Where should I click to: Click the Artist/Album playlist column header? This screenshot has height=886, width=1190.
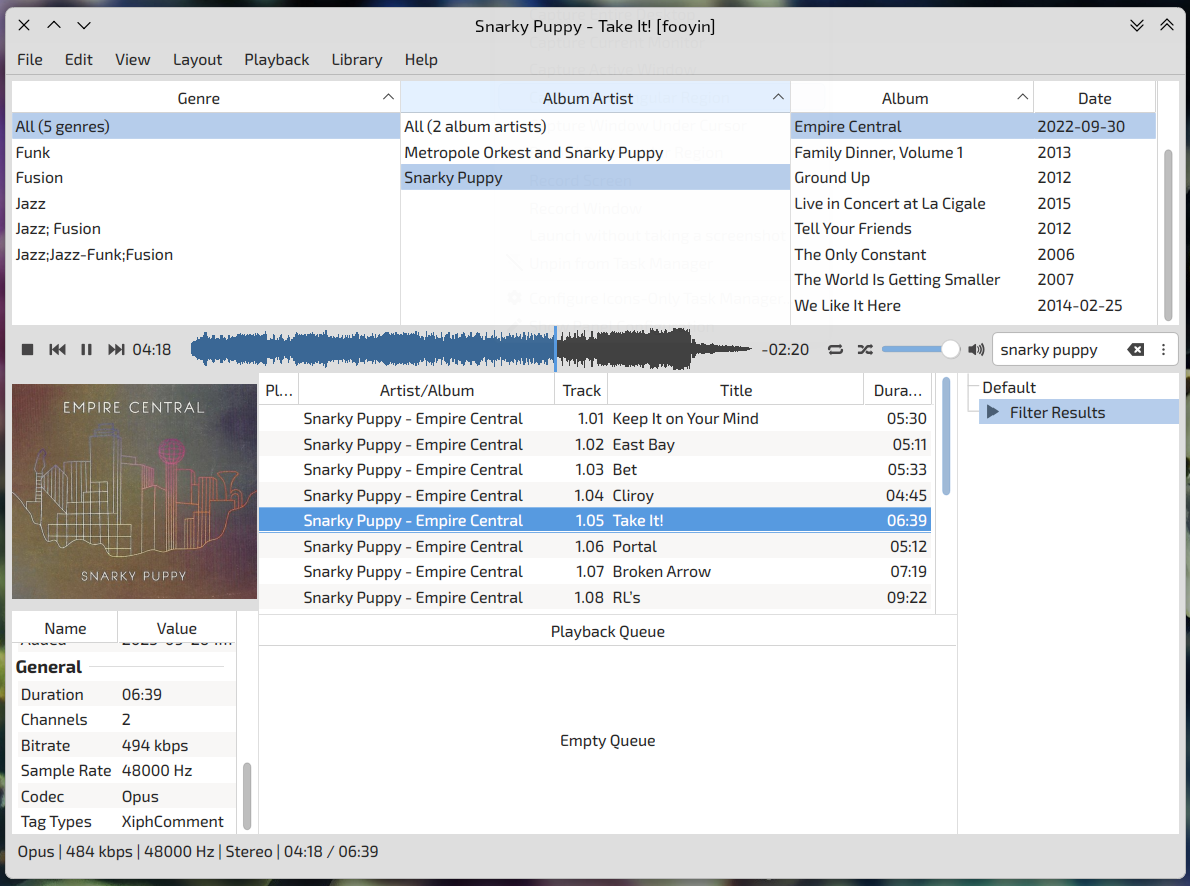(x=427, y=390)
